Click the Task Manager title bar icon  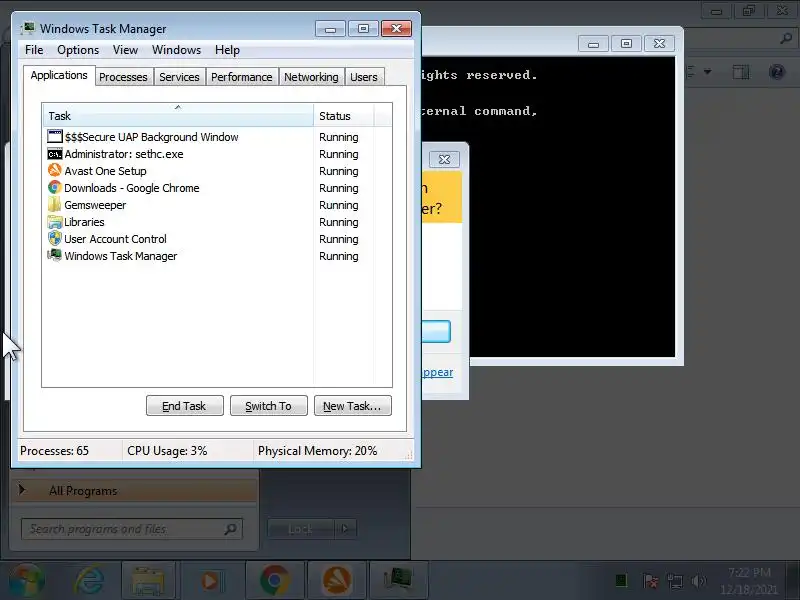[28, 29]
